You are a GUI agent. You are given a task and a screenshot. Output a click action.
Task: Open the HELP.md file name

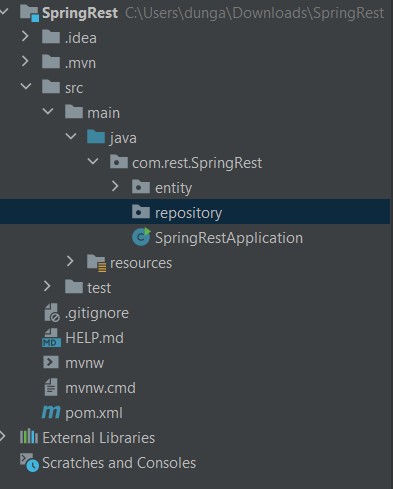click(x=95, y=338)
